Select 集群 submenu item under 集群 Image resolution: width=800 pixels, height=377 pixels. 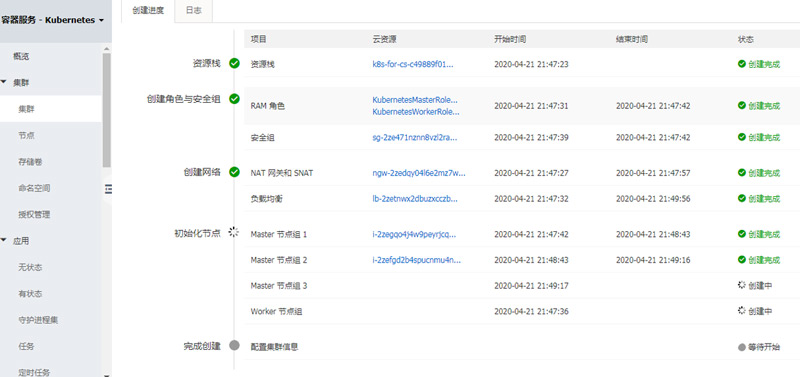(x=27, y=109)
